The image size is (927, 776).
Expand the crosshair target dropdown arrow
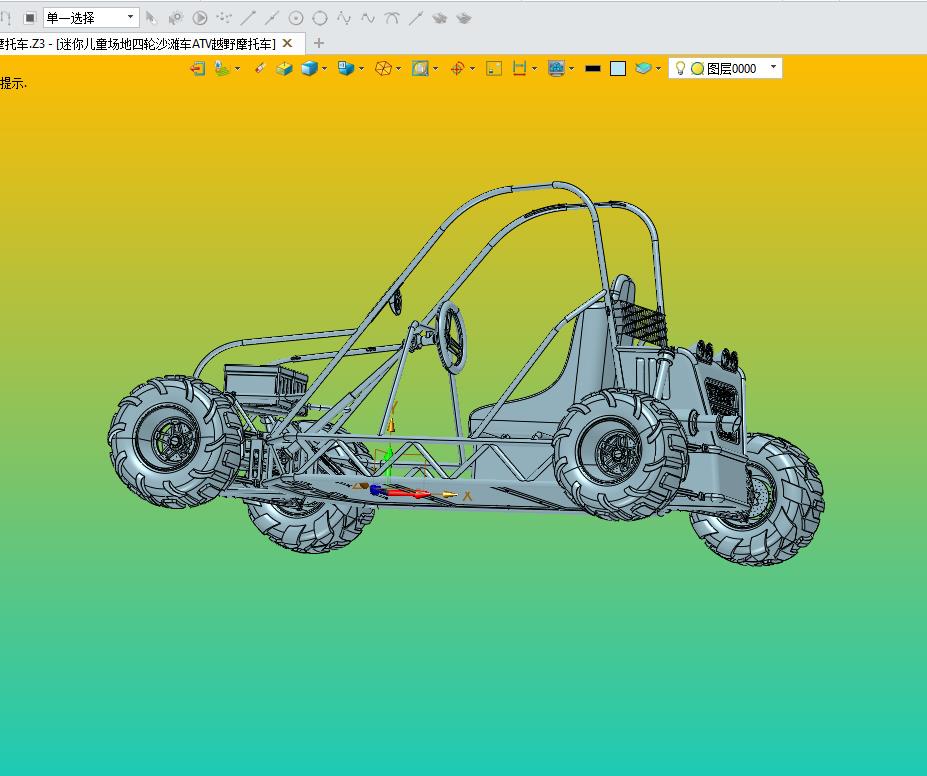472,69
